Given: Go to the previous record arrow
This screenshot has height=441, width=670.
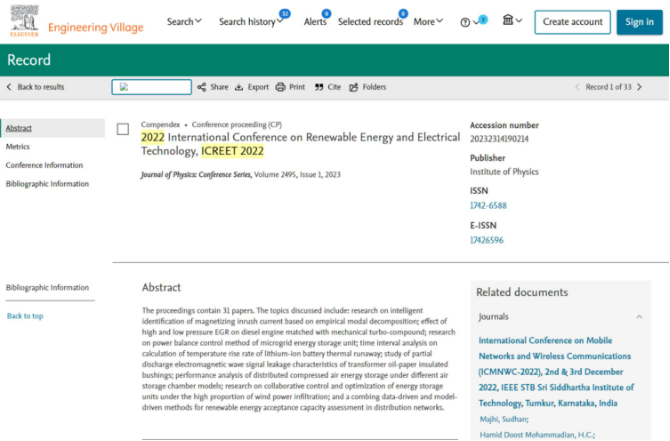Looking at the screenshot, I should point(577,87).
